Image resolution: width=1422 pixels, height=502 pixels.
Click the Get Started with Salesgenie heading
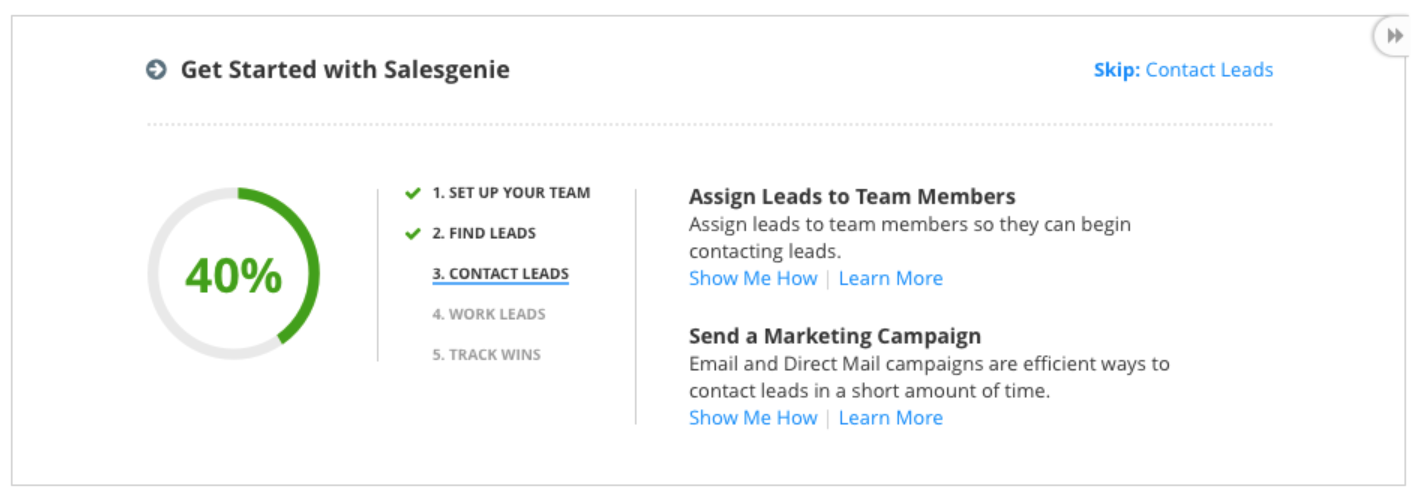click(345, 70)
